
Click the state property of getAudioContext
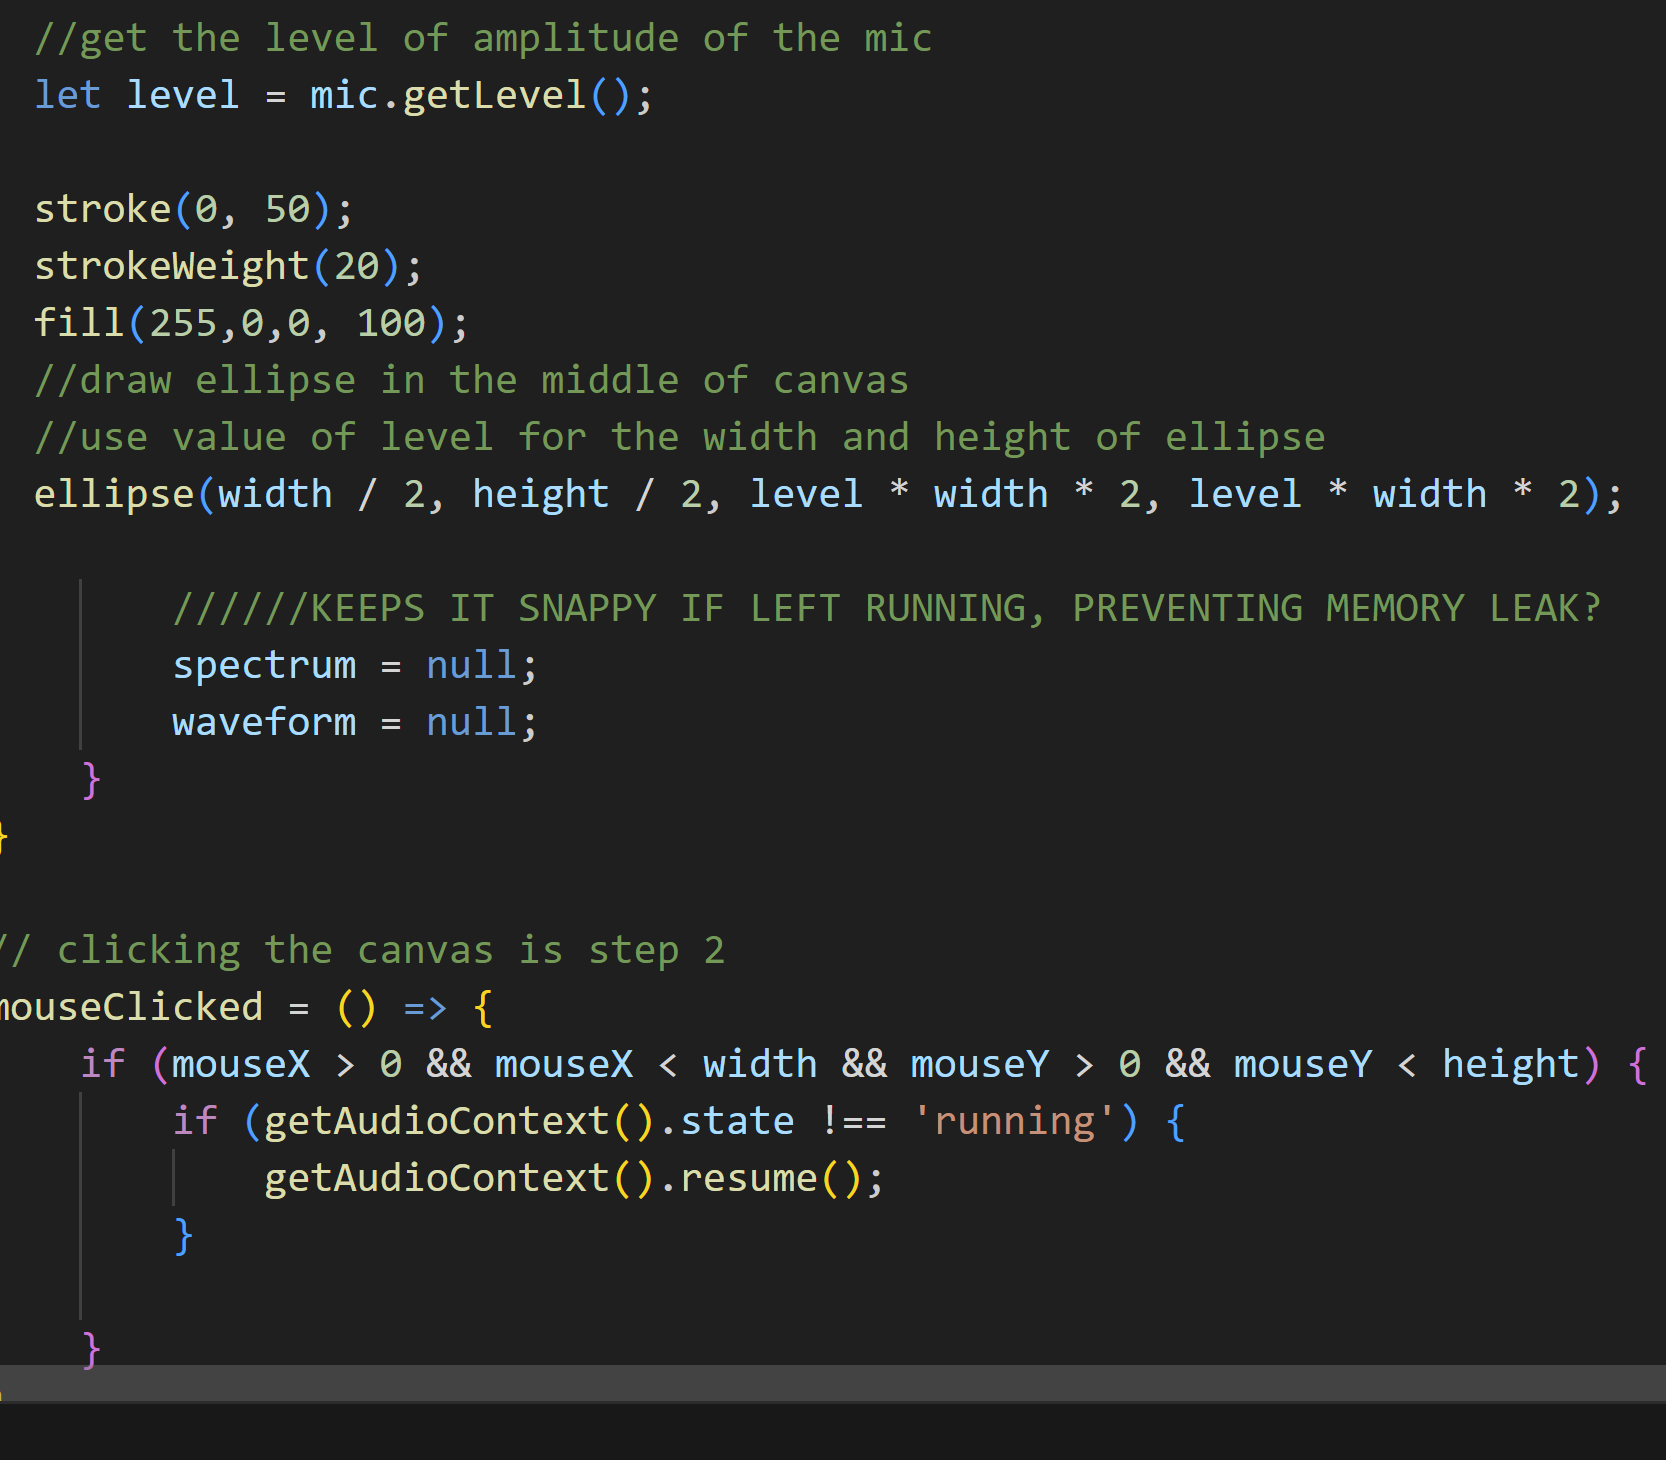tap(737, 1122)
